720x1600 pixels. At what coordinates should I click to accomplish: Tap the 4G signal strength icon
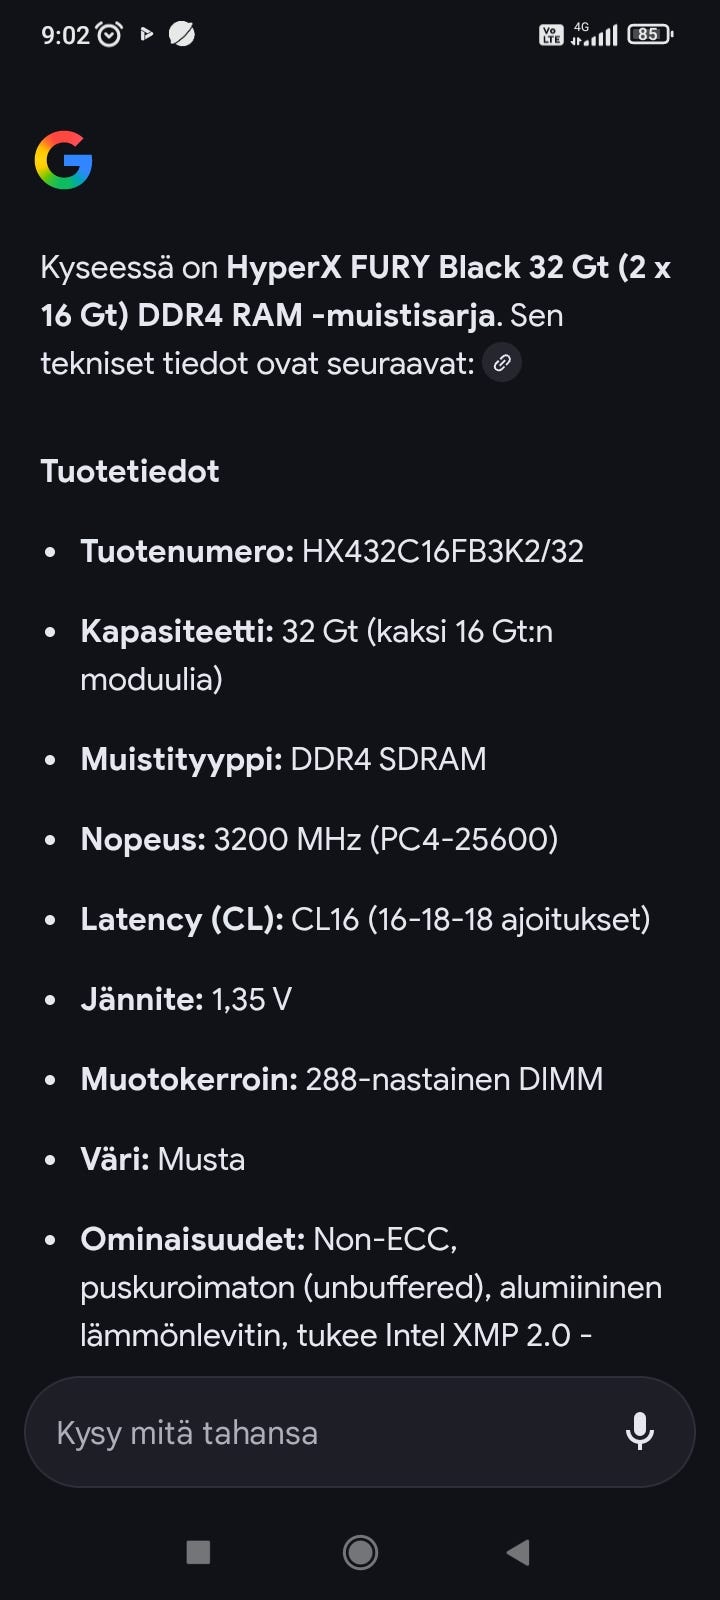click(x=594, y=35)
